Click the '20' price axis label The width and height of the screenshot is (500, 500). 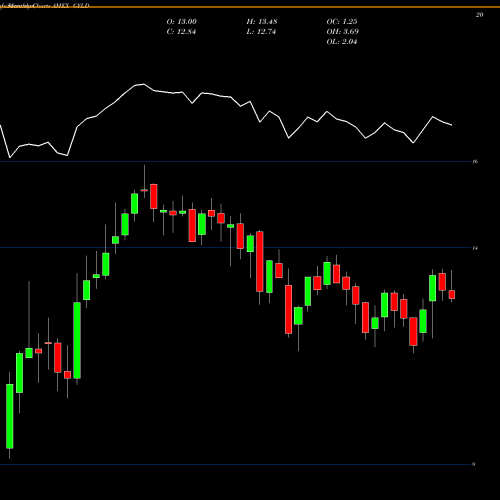(x=479, y=15)
